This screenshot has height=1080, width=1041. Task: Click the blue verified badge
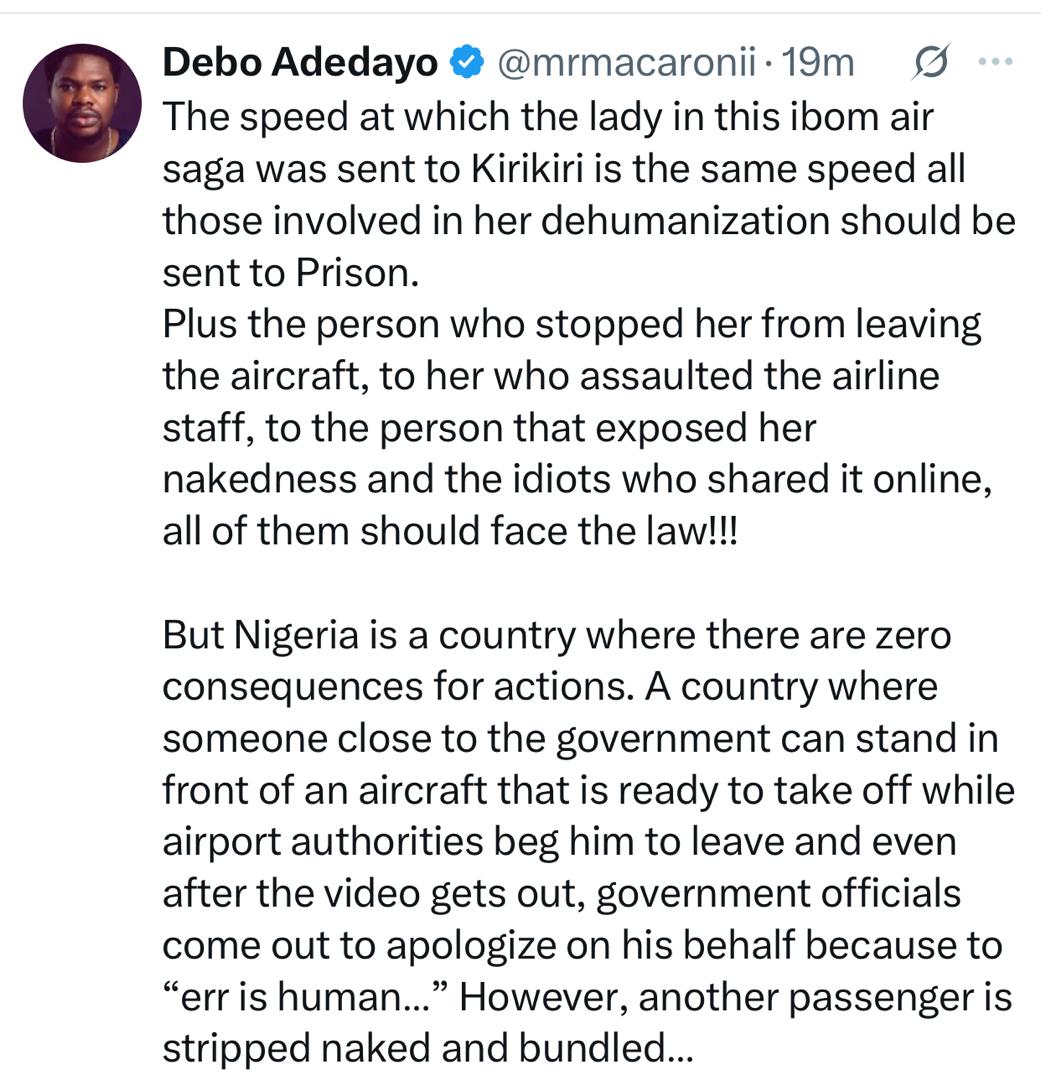(x=465, y=64)
